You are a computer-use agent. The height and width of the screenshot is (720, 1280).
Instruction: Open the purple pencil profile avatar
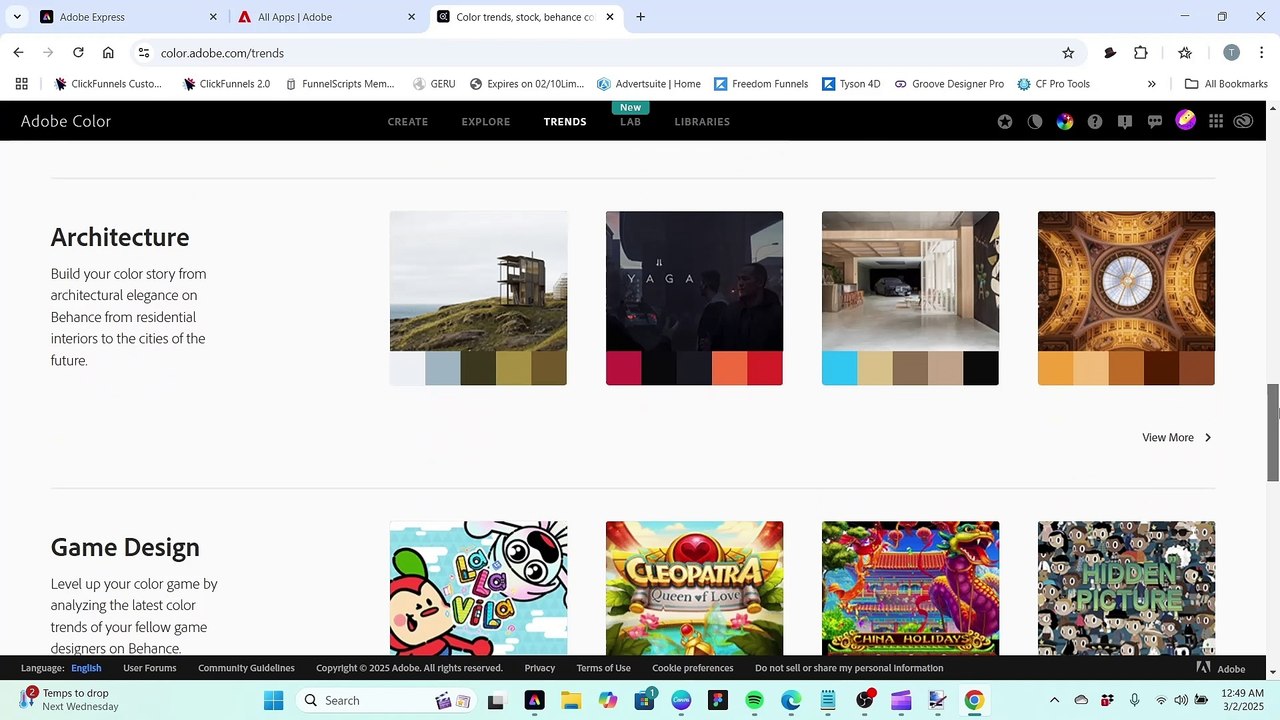point(1186,120)
